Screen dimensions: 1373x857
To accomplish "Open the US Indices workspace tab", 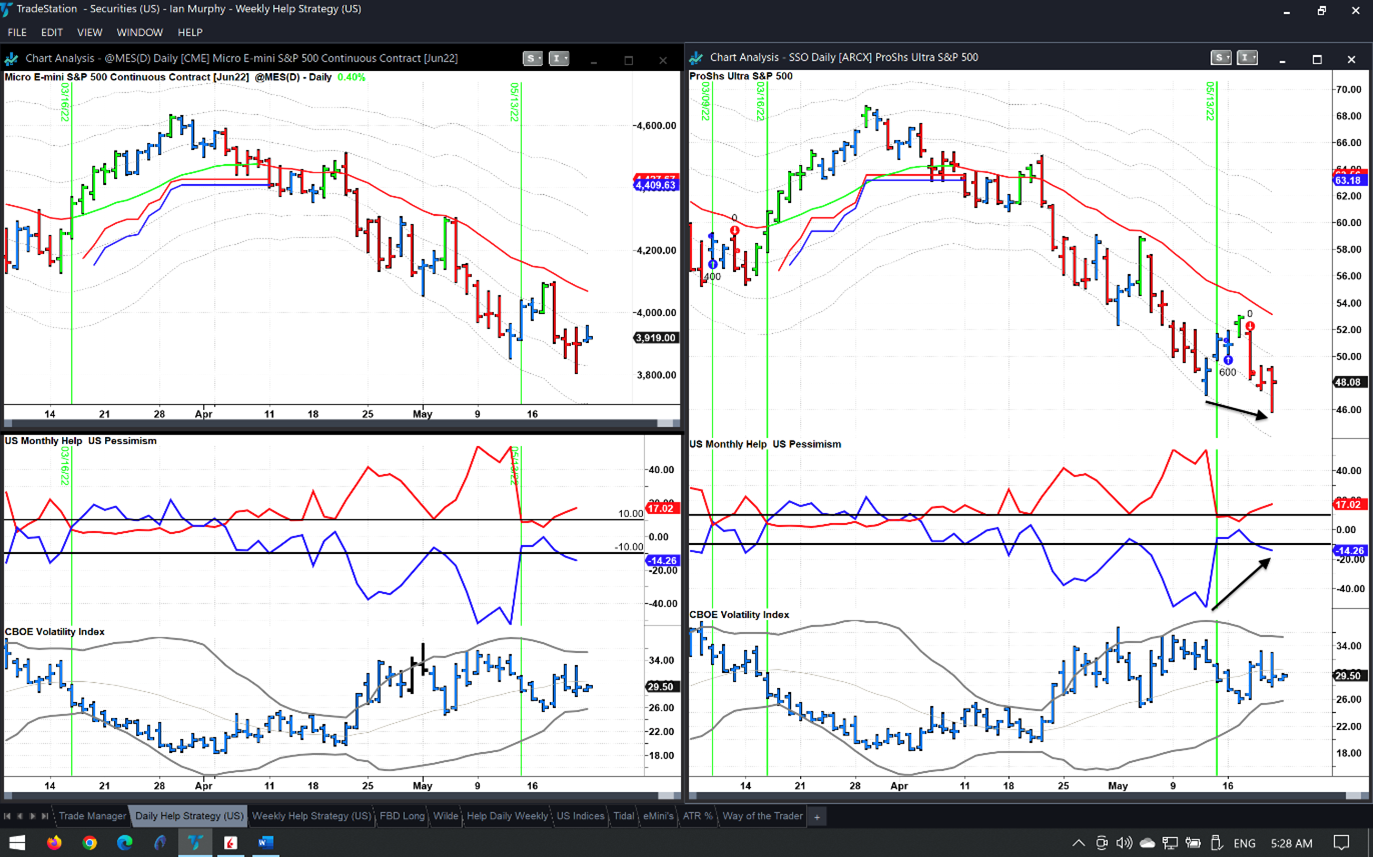I will pos(580,816).
